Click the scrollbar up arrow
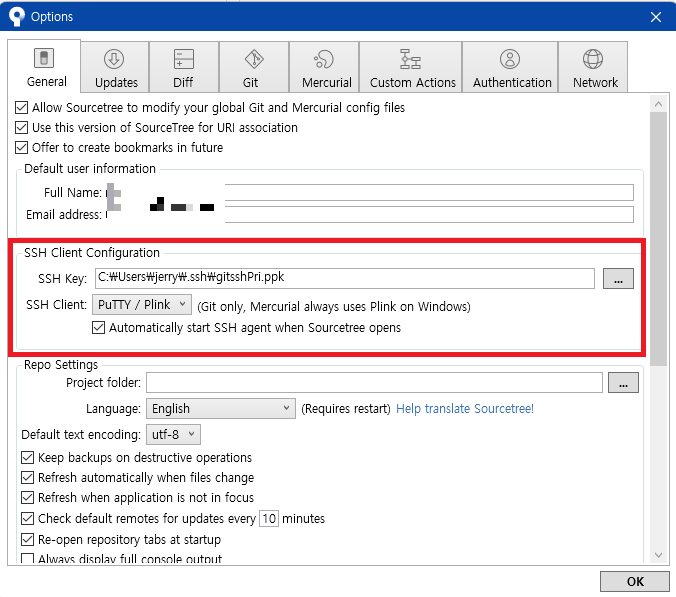 (658, 104)
